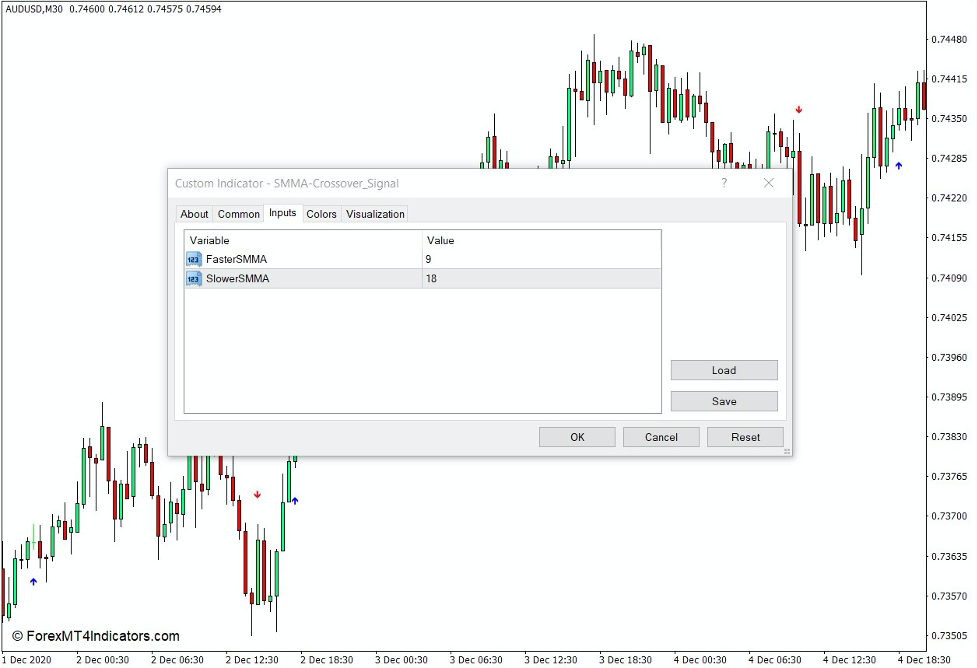
Task: Select the red sell arrow above 2 Dec 12:30
Action: [x=258, y=493]
